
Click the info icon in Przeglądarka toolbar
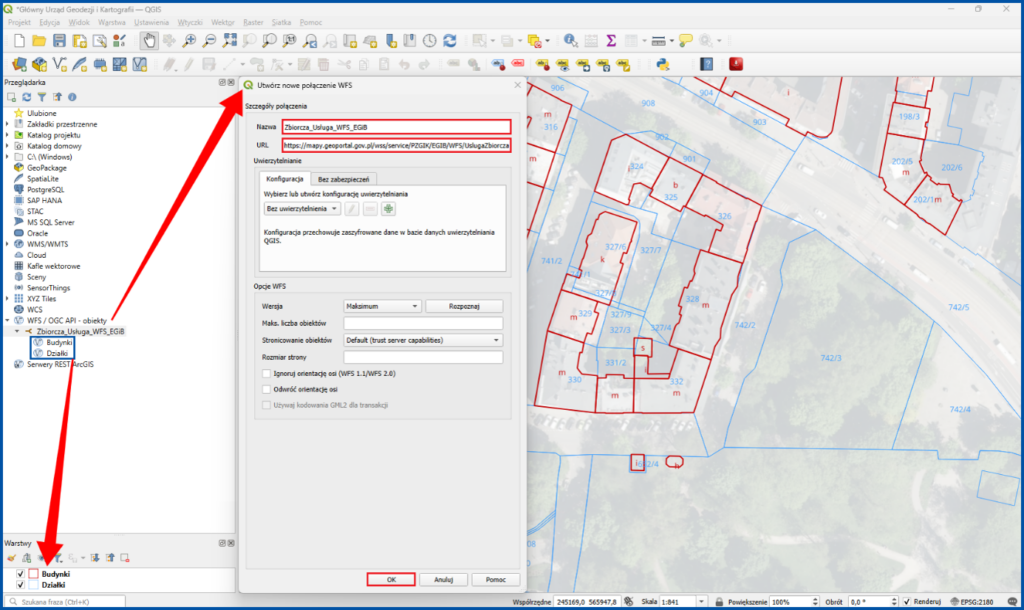pyautogui.click(x=72, y=97)
